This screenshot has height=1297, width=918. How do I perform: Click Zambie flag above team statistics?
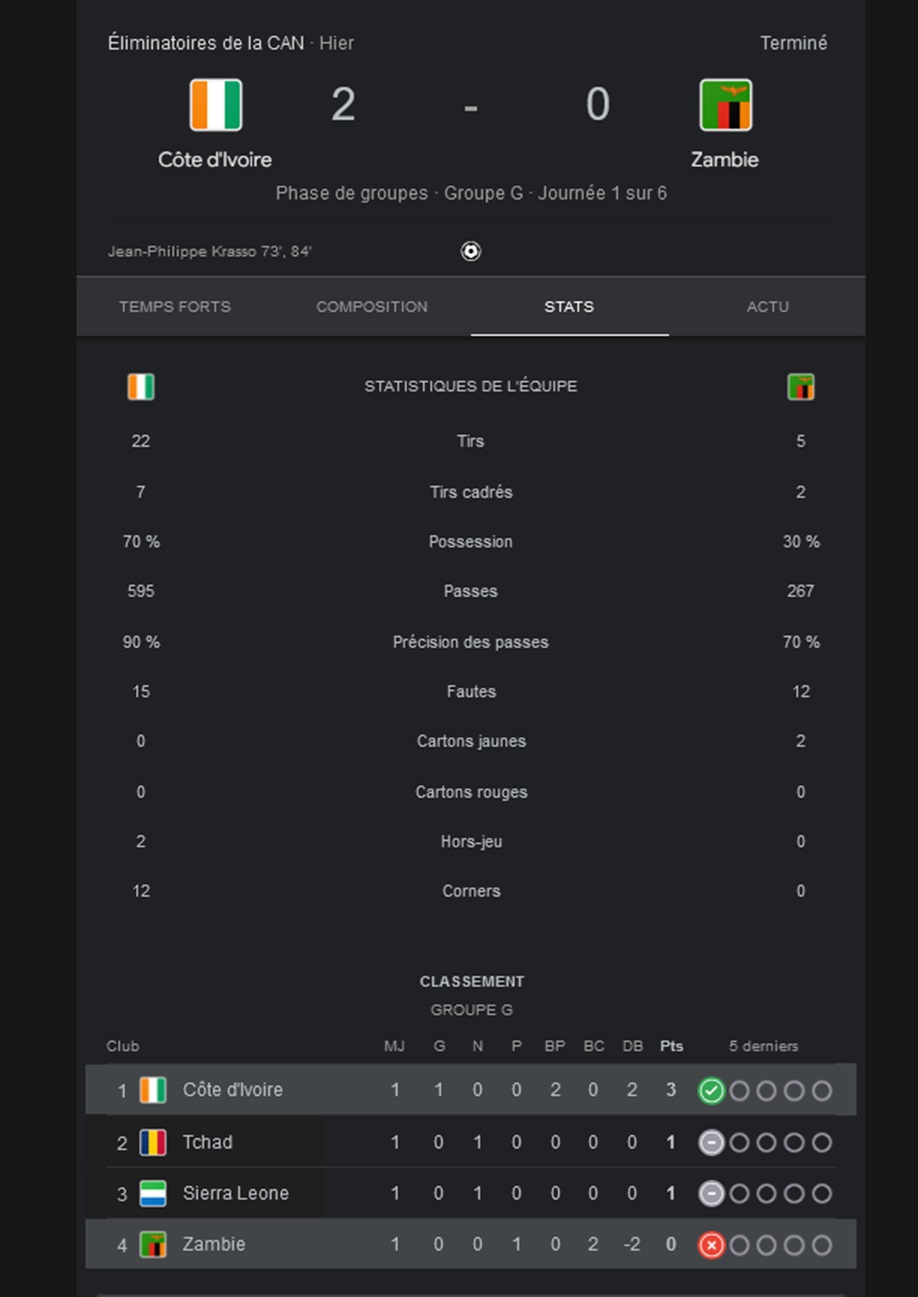801,387
